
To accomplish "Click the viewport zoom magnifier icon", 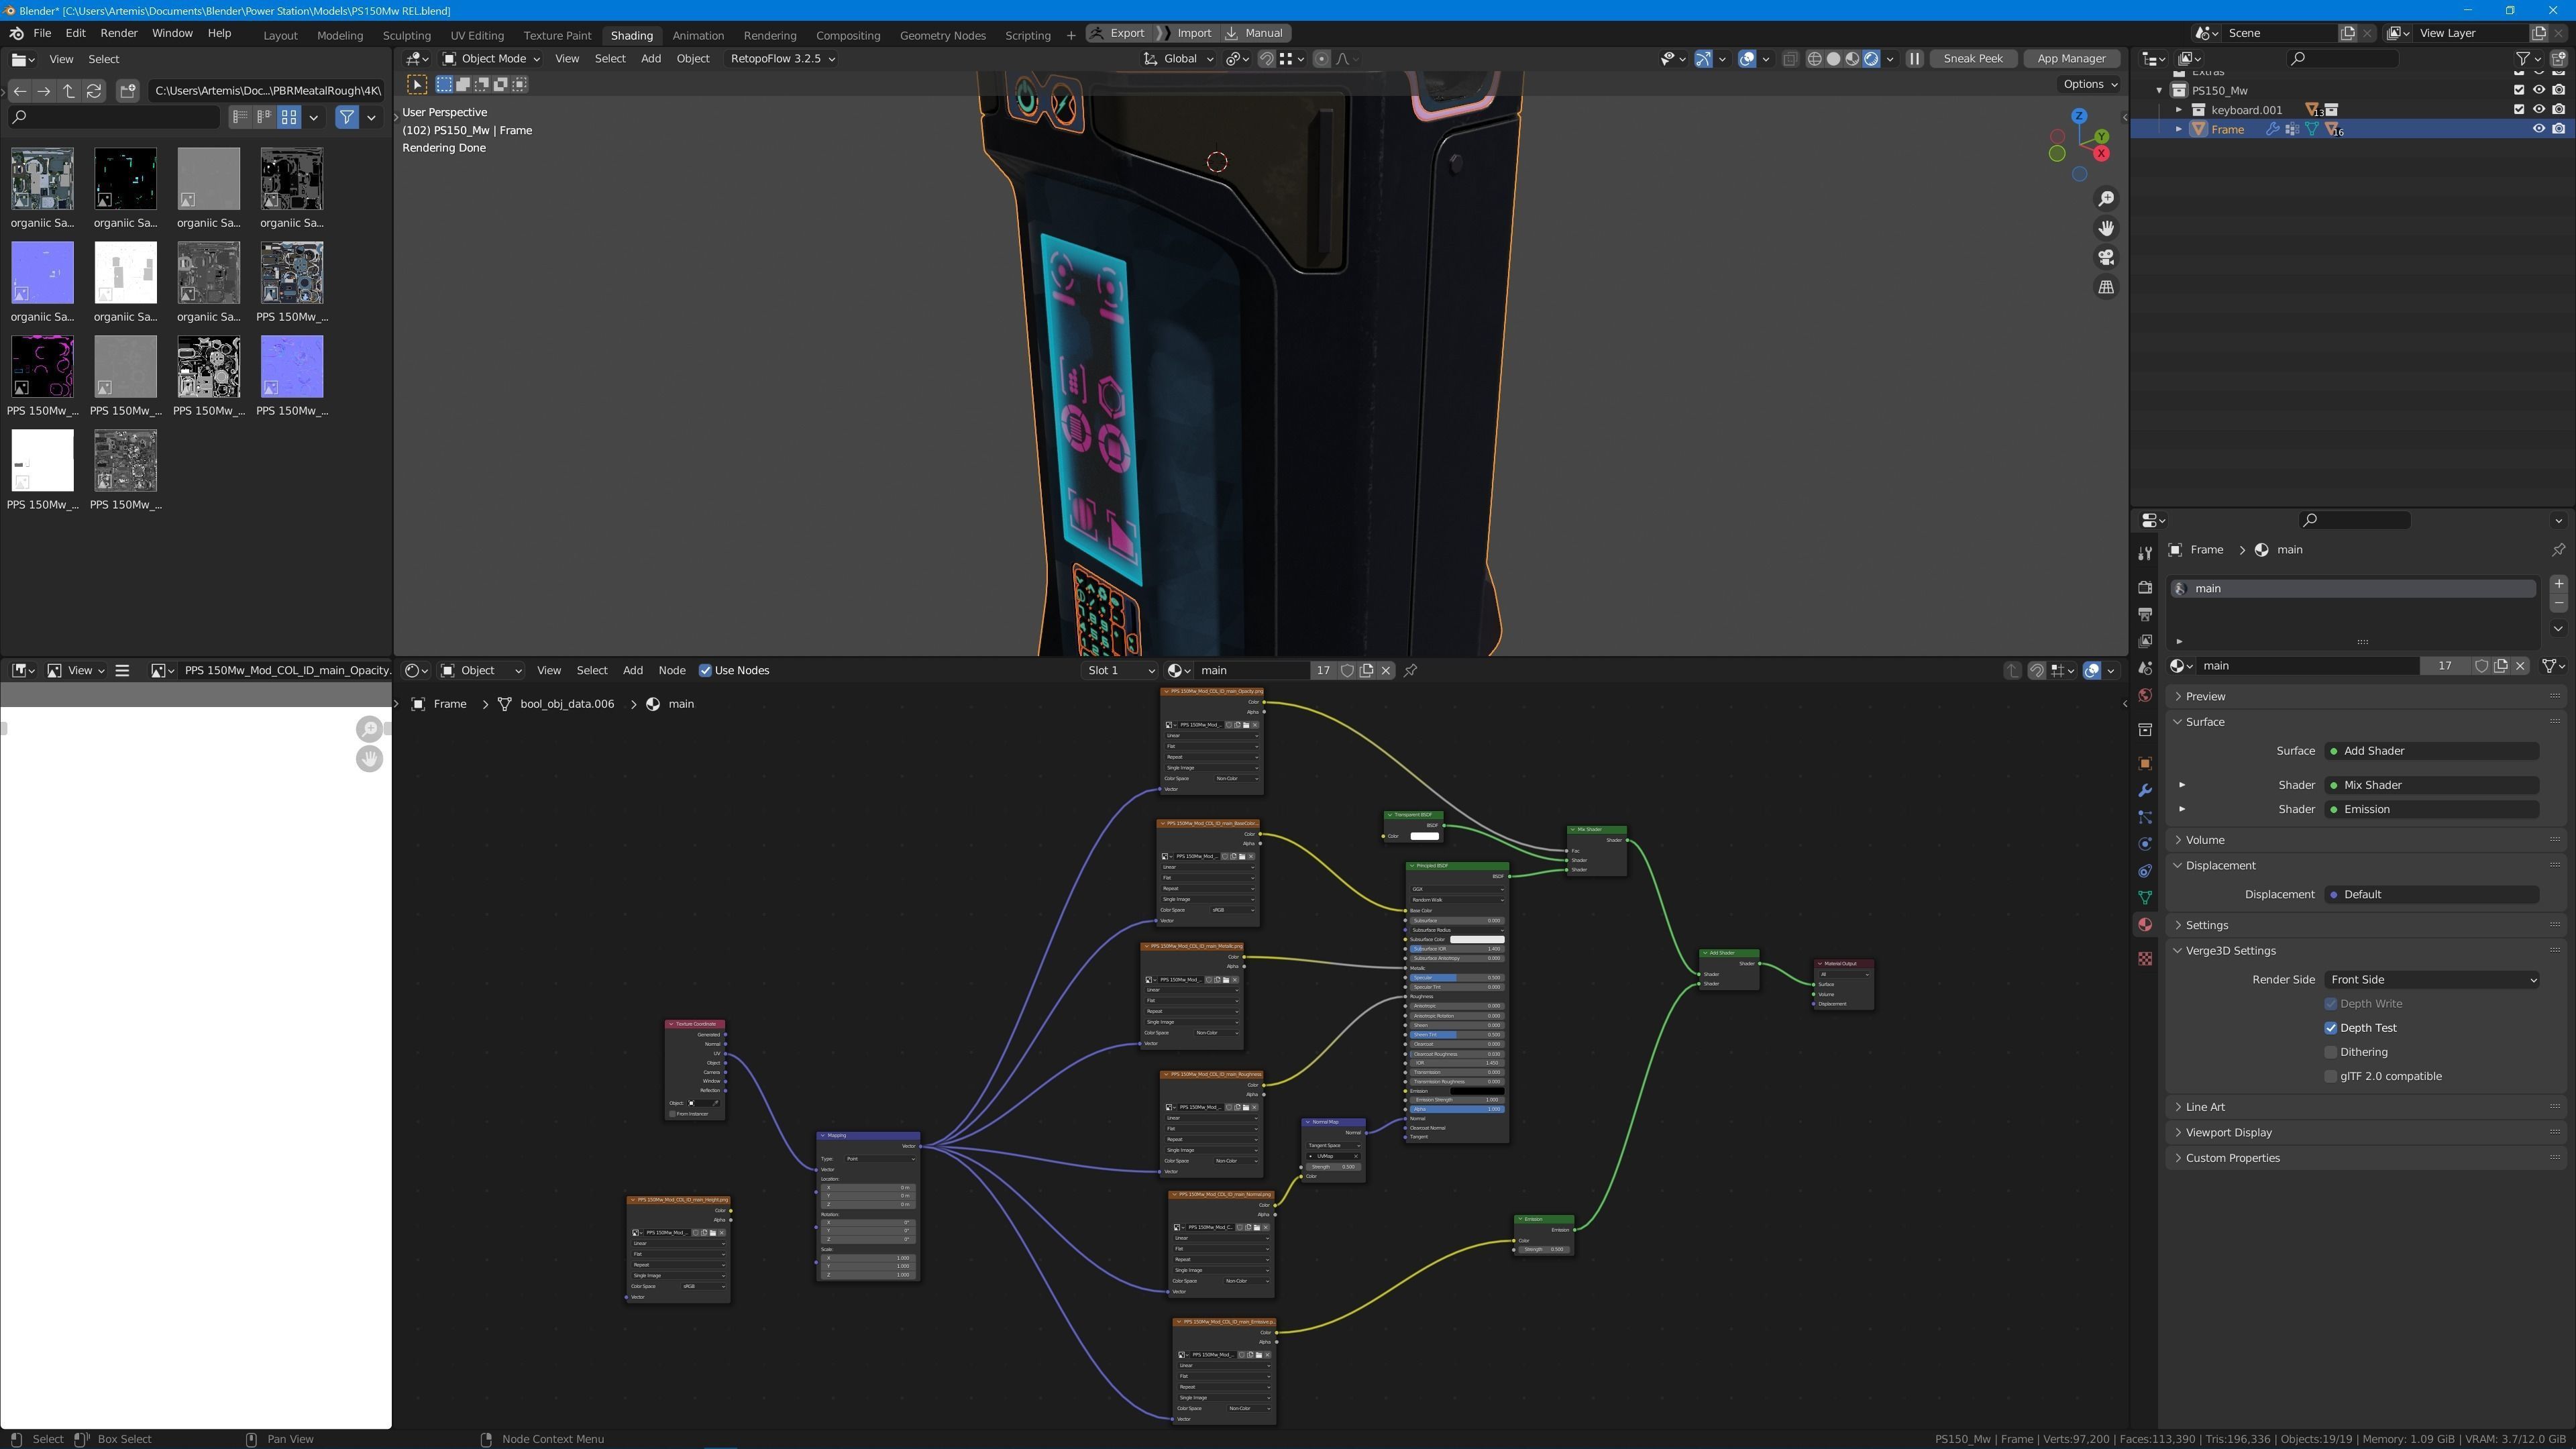I will [x=2106, y=199].
